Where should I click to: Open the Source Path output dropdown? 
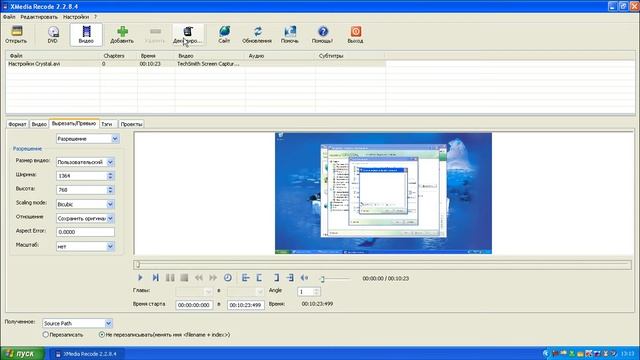108,323
